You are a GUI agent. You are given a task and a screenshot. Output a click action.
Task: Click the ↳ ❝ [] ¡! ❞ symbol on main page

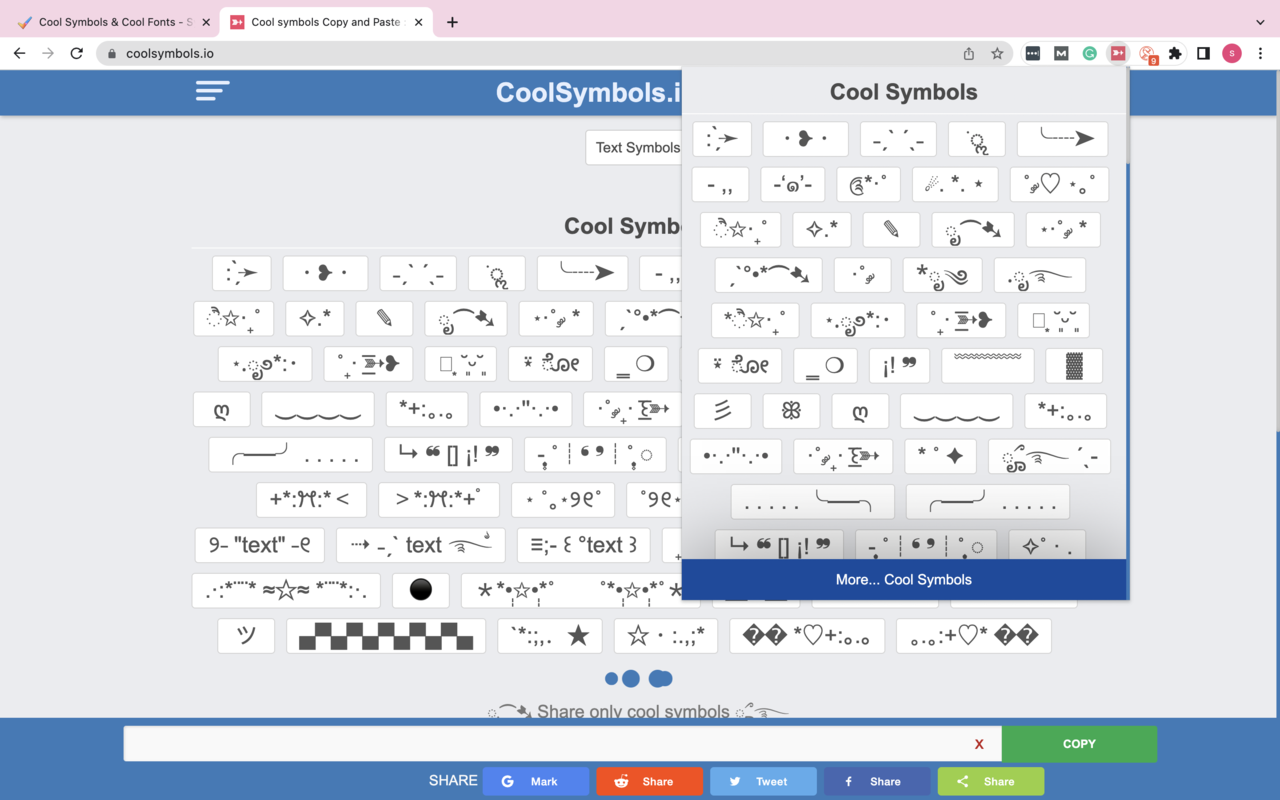coord(448,454)
